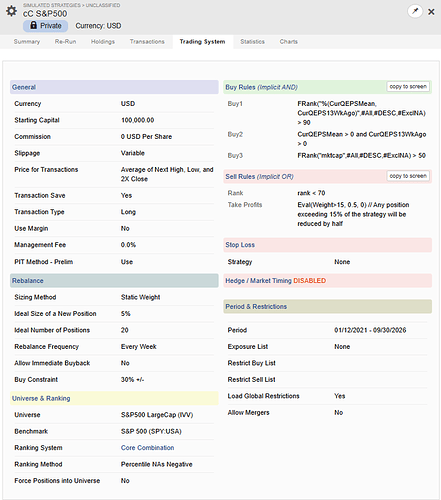Viewport: 441px width, 500px height.
Task: Click the Load Global Restrictions label
Action: [x=263, y=396]
